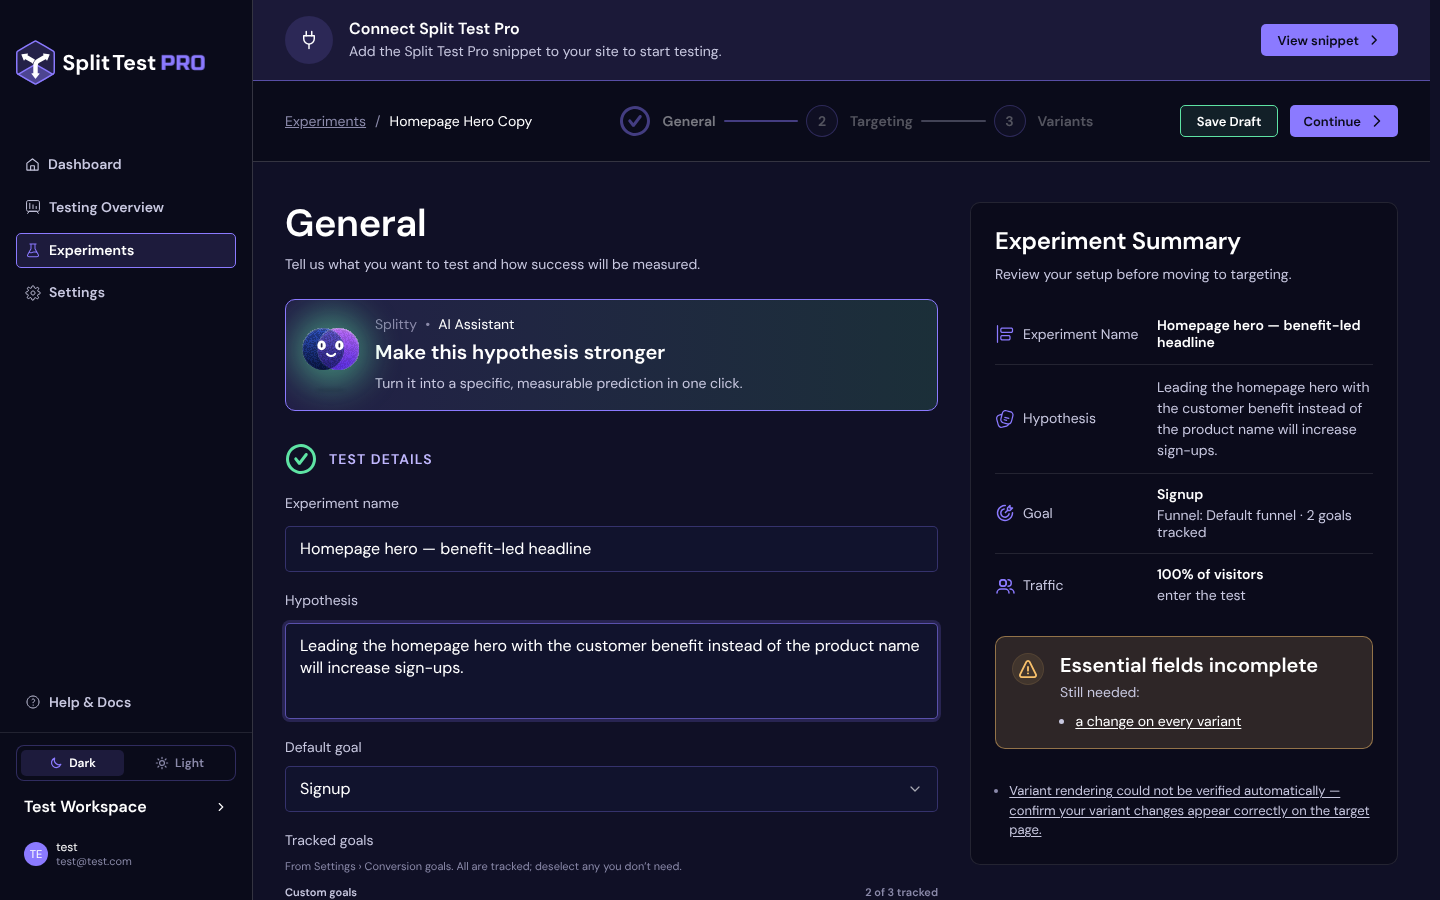1440x900 pixels.
Task: Click the Splitty AI assistant avatar
Action: click(331, 349)
